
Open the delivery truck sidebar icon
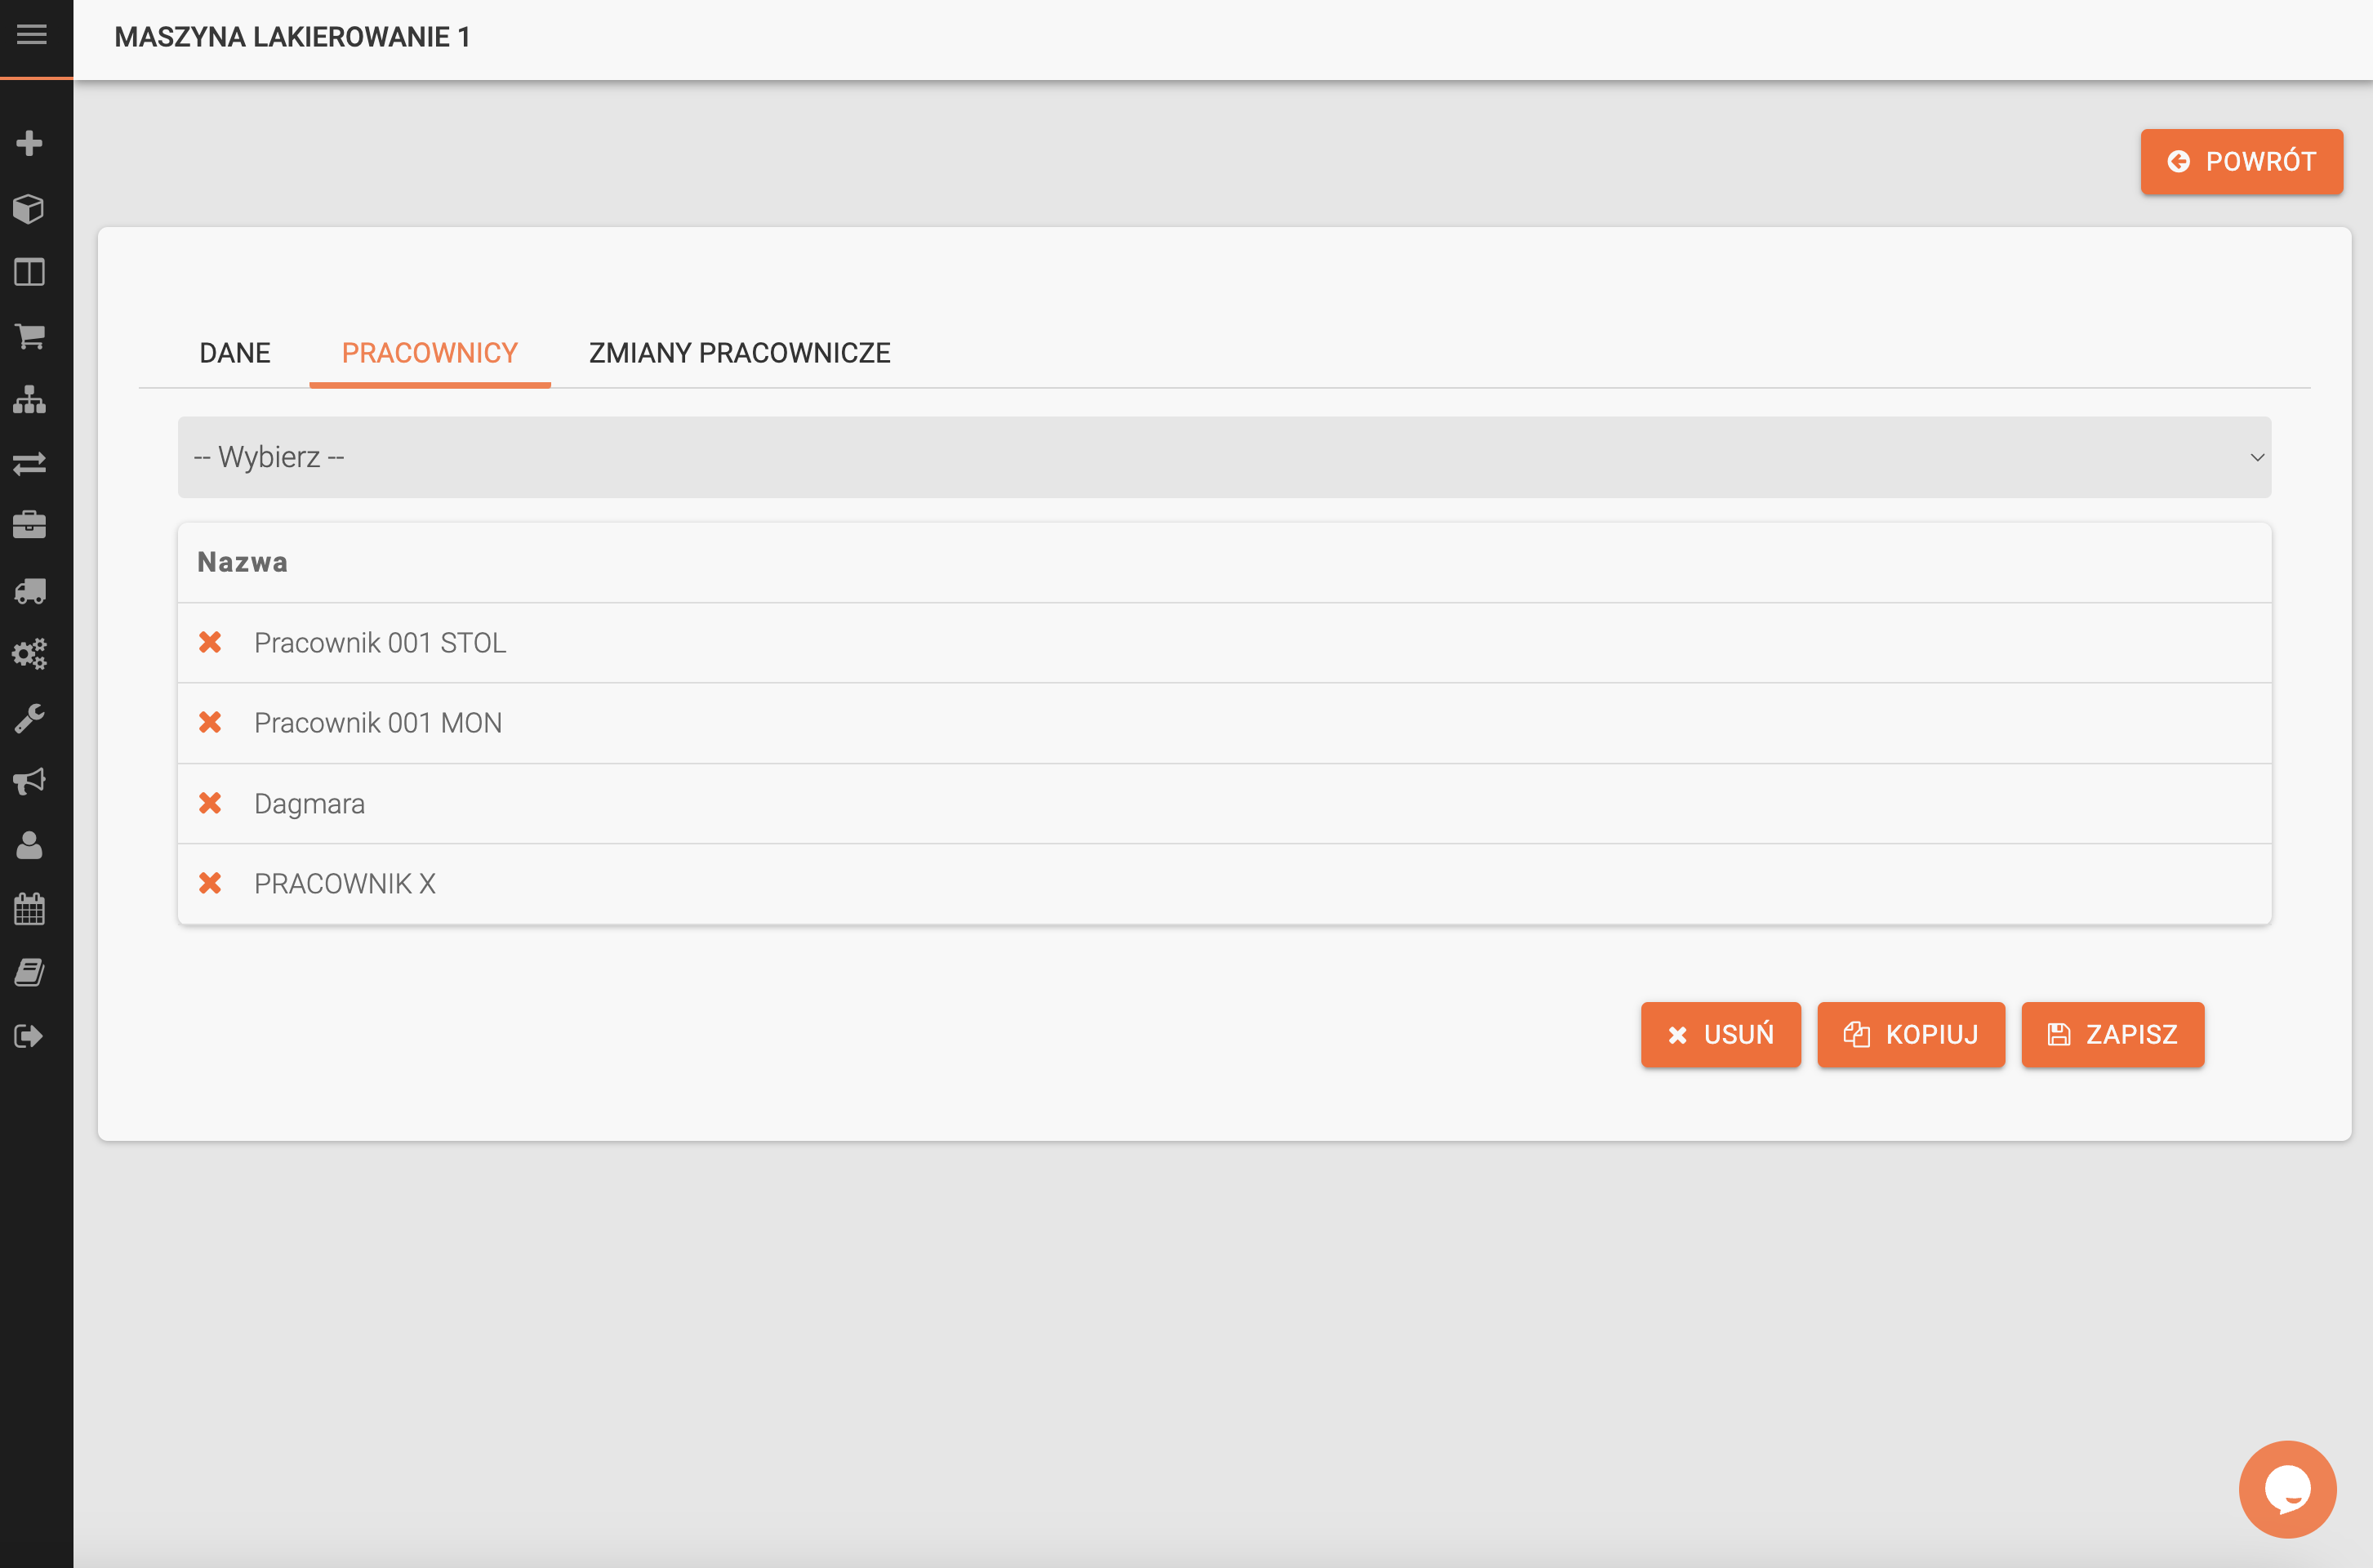coord(30,591)
